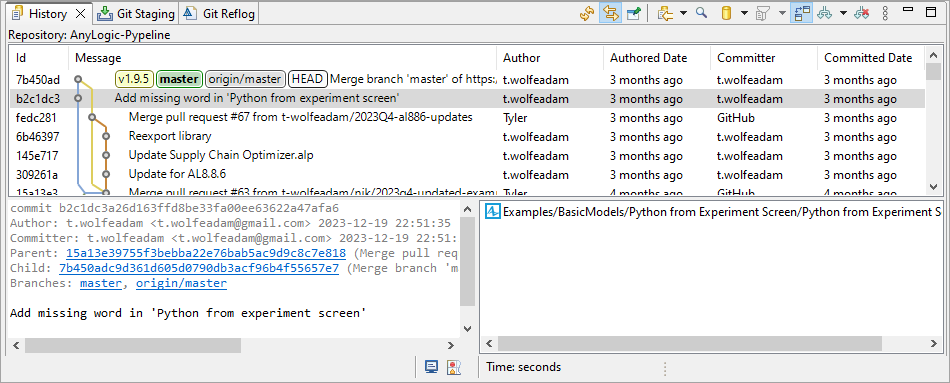Image resolution: width=950 pixels, height=383 pixels.
Task: Click commit id 309261a
Action: tap(37, 175)
